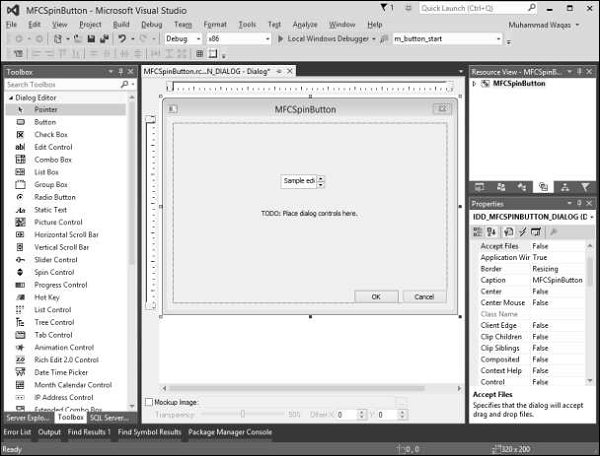Select the Pointer tool in Toolbox
Viewport: 600px width, 456px height.
click(66, 109)
